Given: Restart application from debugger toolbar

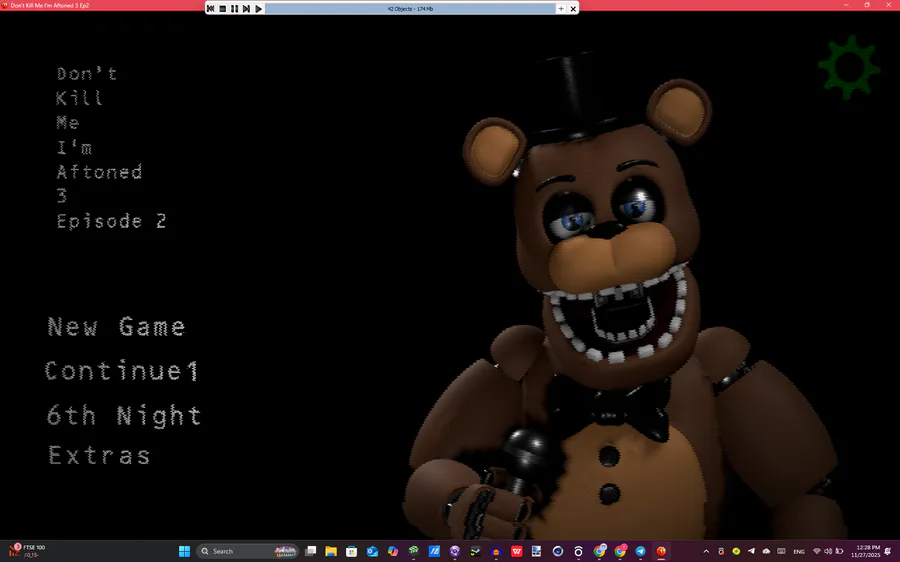Looking at the screenshot, I should pyautogui.click(x=211, y=9).
